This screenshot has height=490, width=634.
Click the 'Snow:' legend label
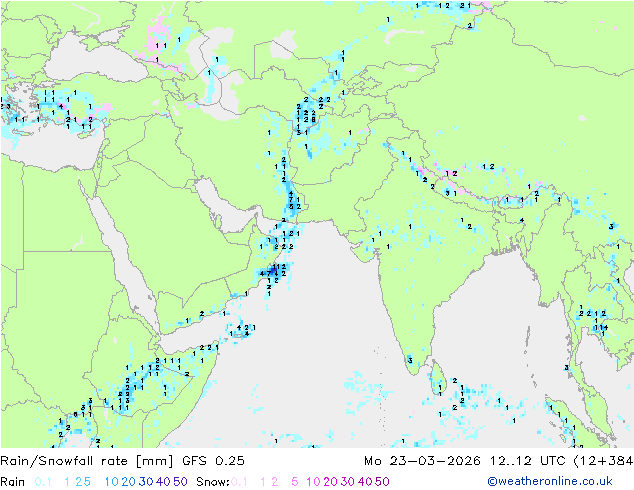click(213, 482)
